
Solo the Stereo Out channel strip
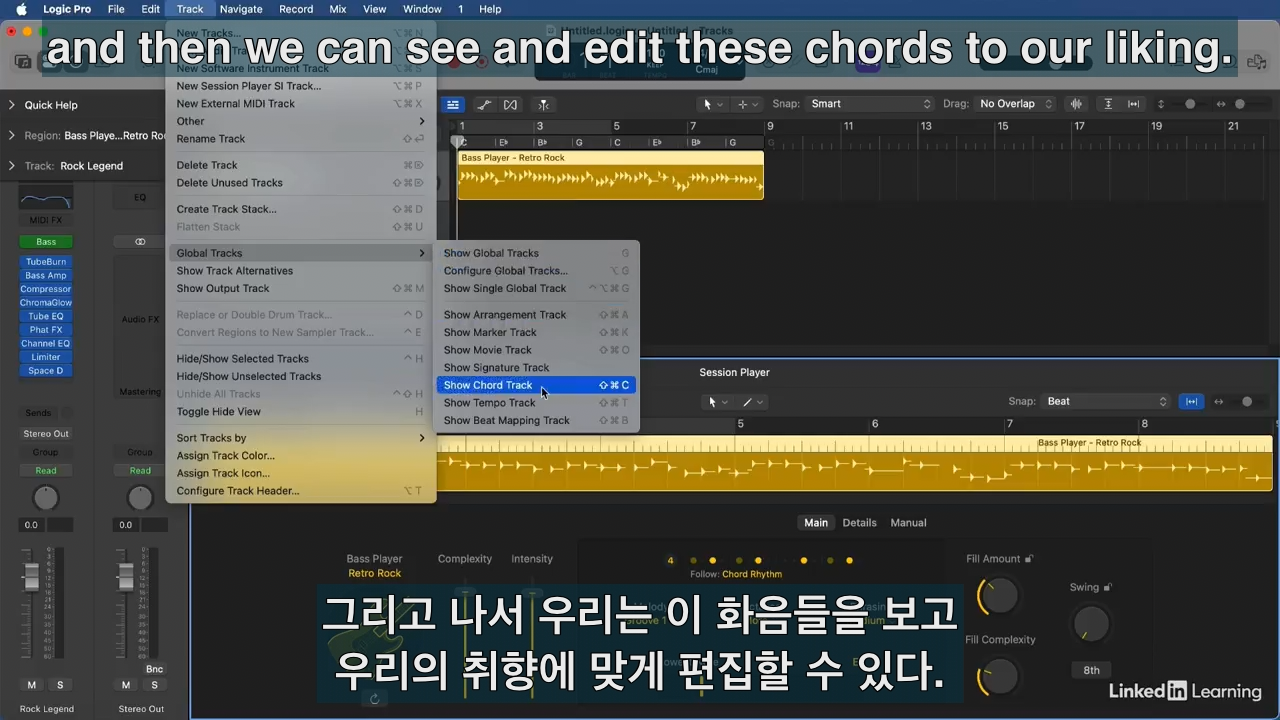tap(154, 685)
